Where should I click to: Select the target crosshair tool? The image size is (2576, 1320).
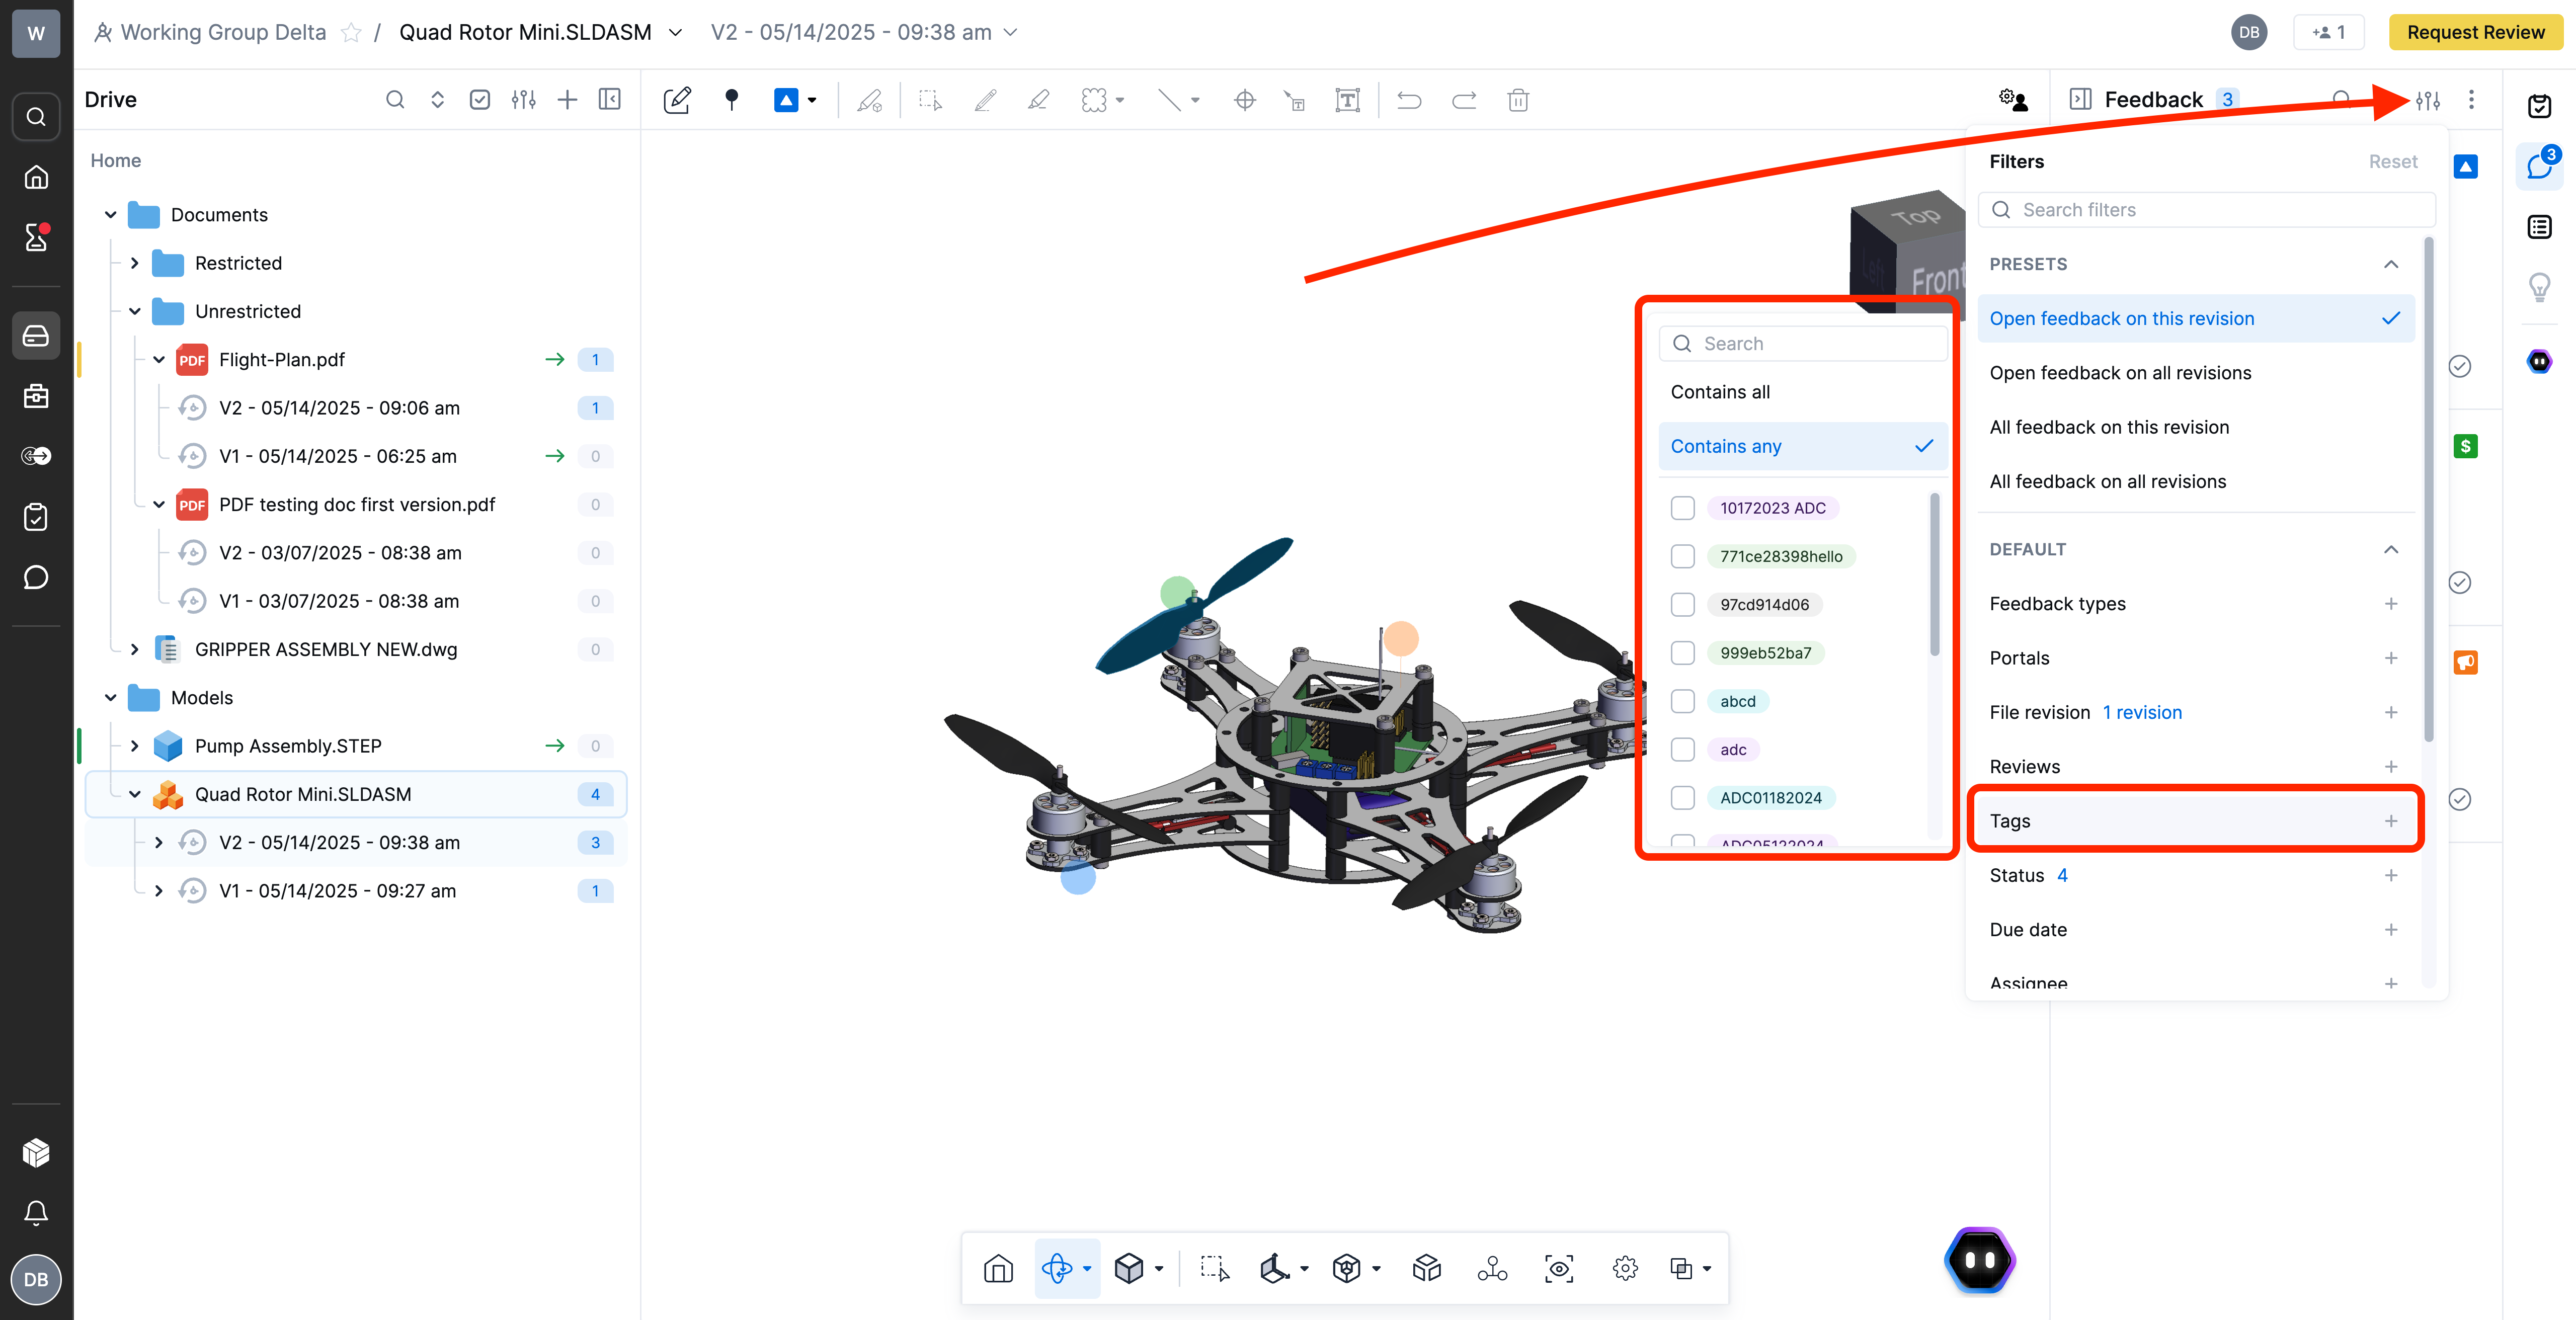[x=1245, y=100]
